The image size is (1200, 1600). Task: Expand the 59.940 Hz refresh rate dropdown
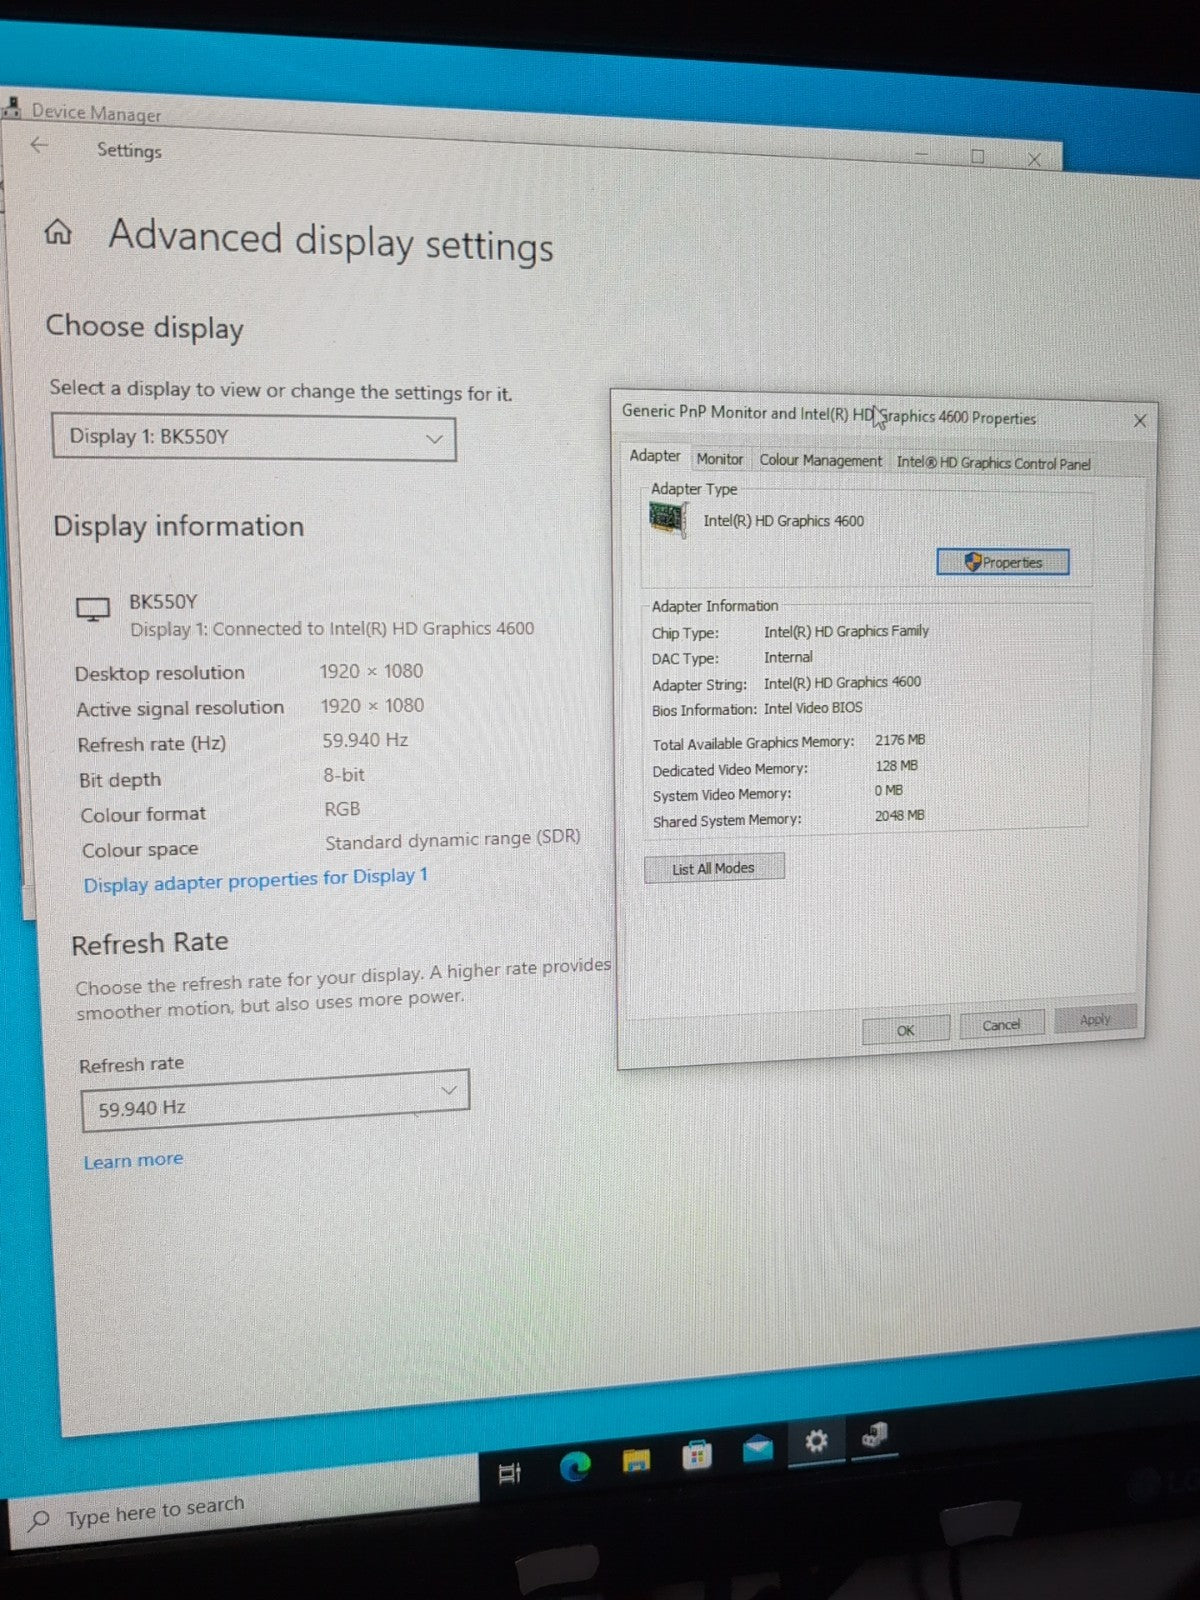(x=275, y=1102)
